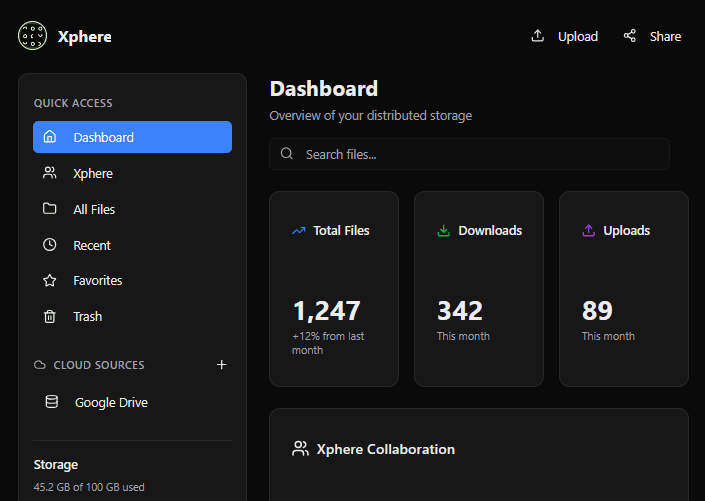Click the 45.2 GB of 100 GB used text
Image resolution: width=705 pixels, height=501 pixels.
point(89,487)
